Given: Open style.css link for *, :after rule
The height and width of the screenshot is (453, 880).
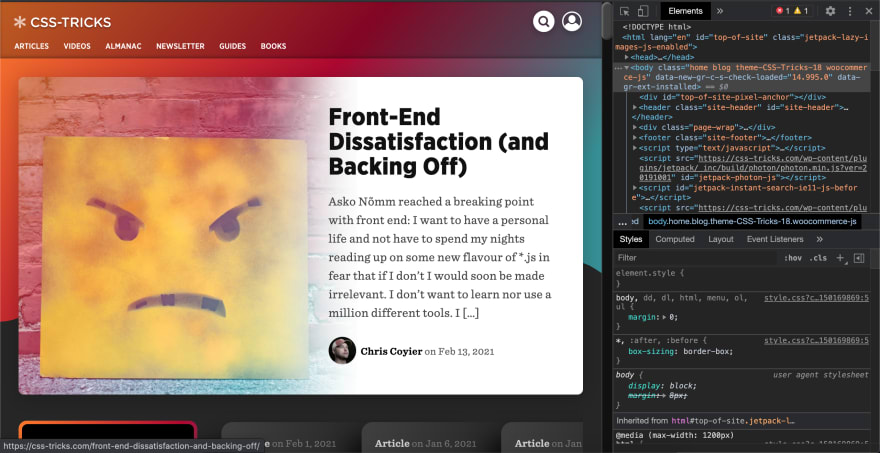Looking at the screenshot, I should tap(816, 340).
